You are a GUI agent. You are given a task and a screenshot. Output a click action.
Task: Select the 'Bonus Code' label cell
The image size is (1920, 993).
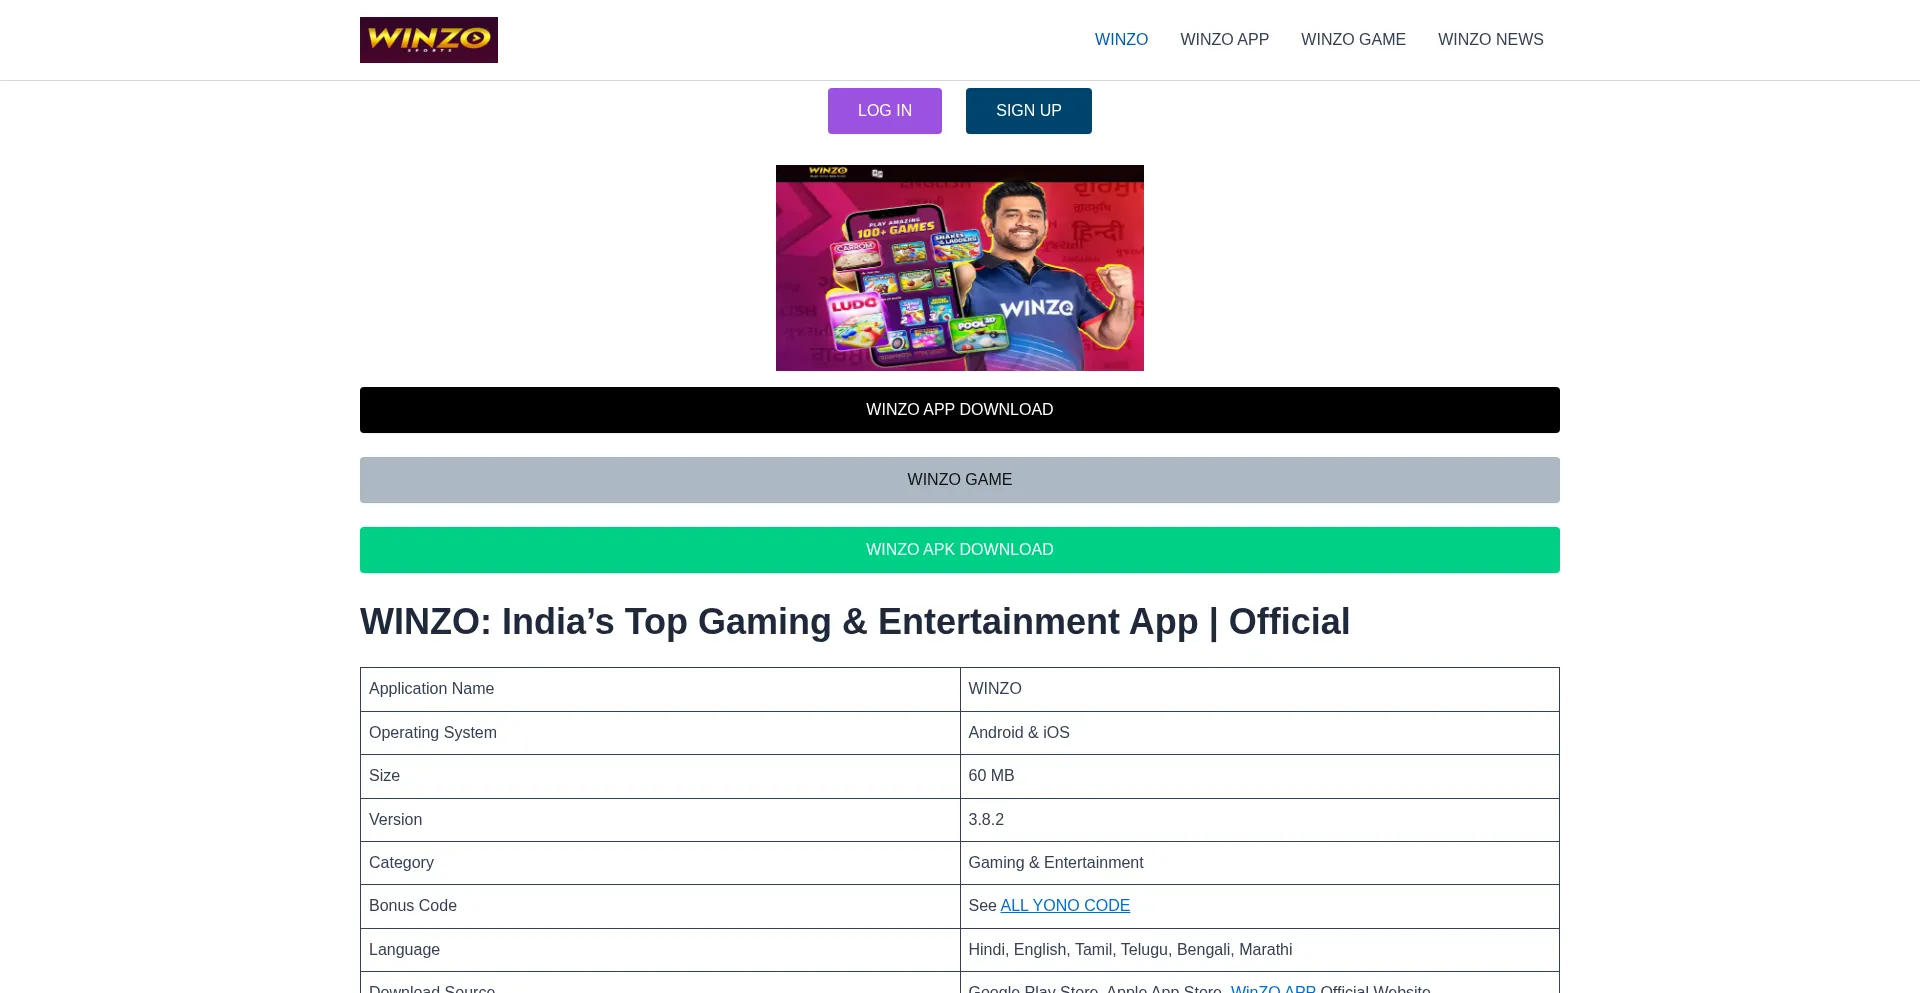point(660,906)
